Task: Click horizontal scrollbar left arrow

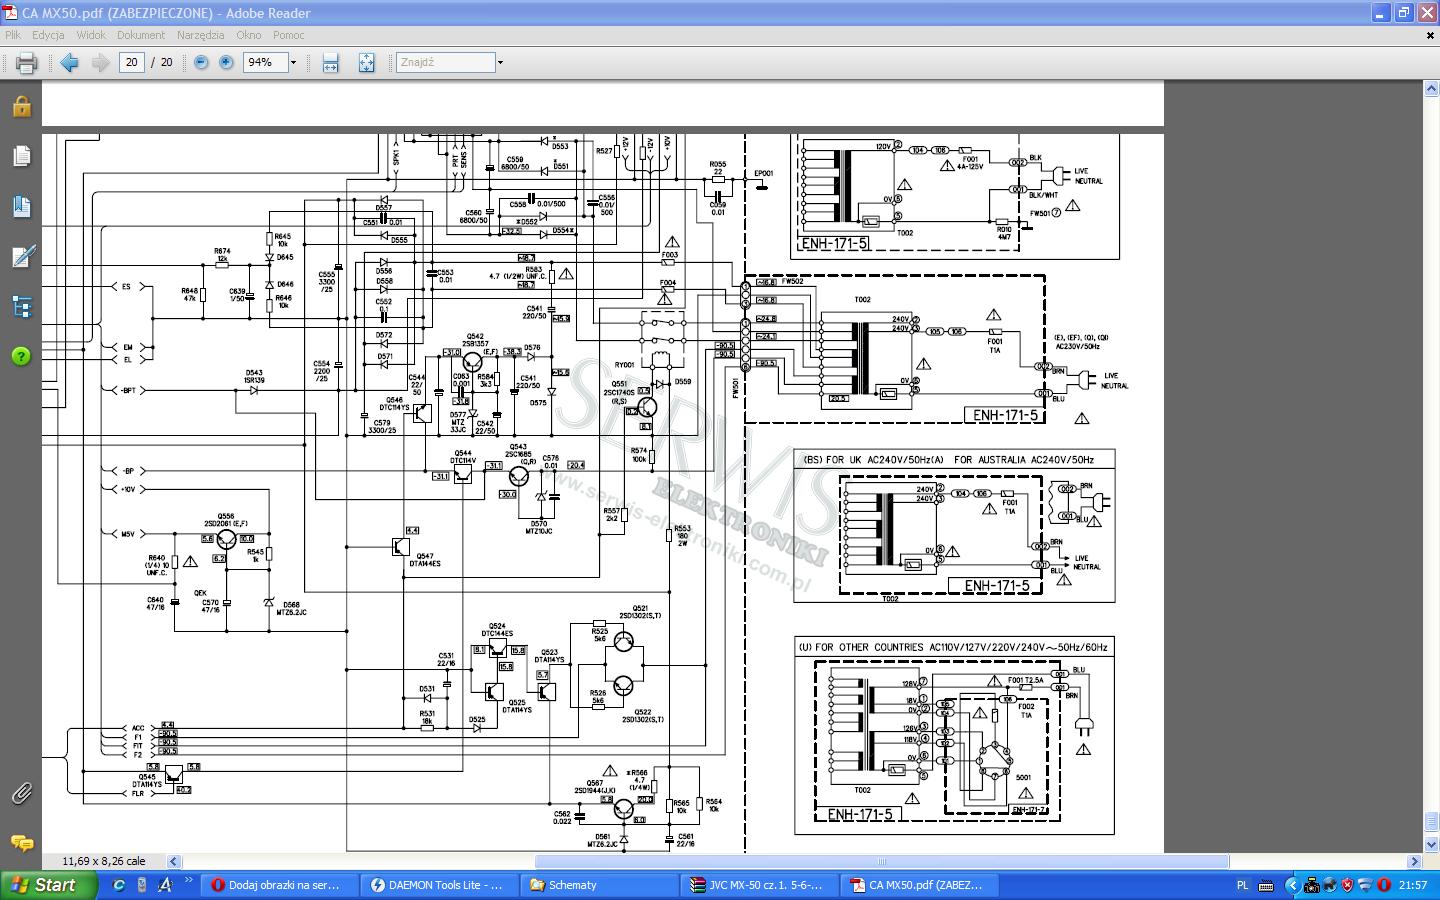Action: point(174,861)
